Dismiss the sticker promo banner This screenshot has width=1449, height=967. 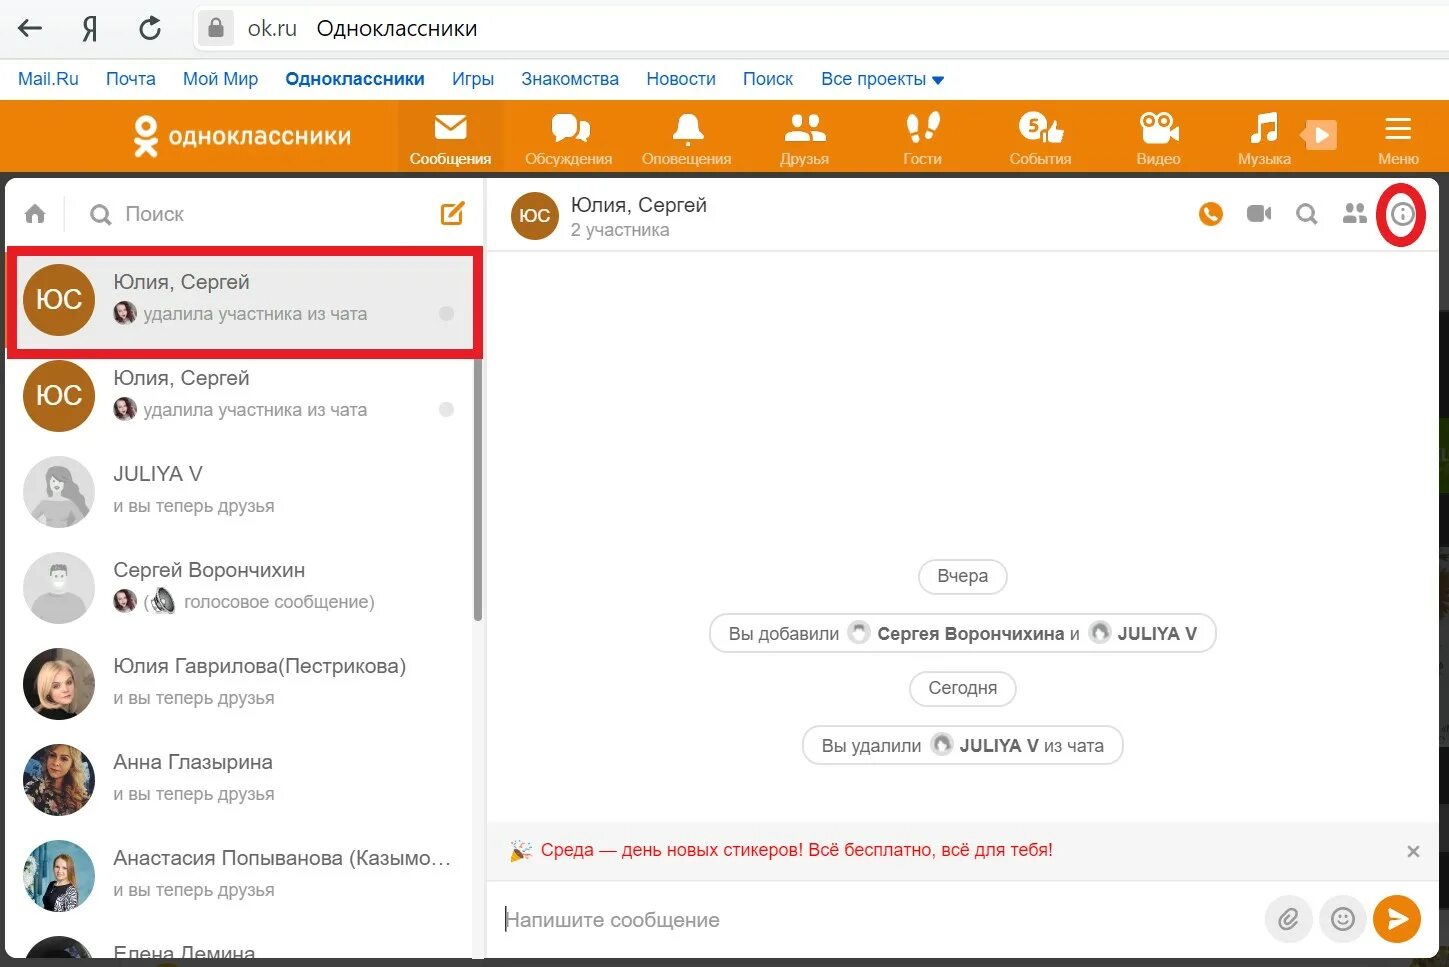tap(1413, 851)
